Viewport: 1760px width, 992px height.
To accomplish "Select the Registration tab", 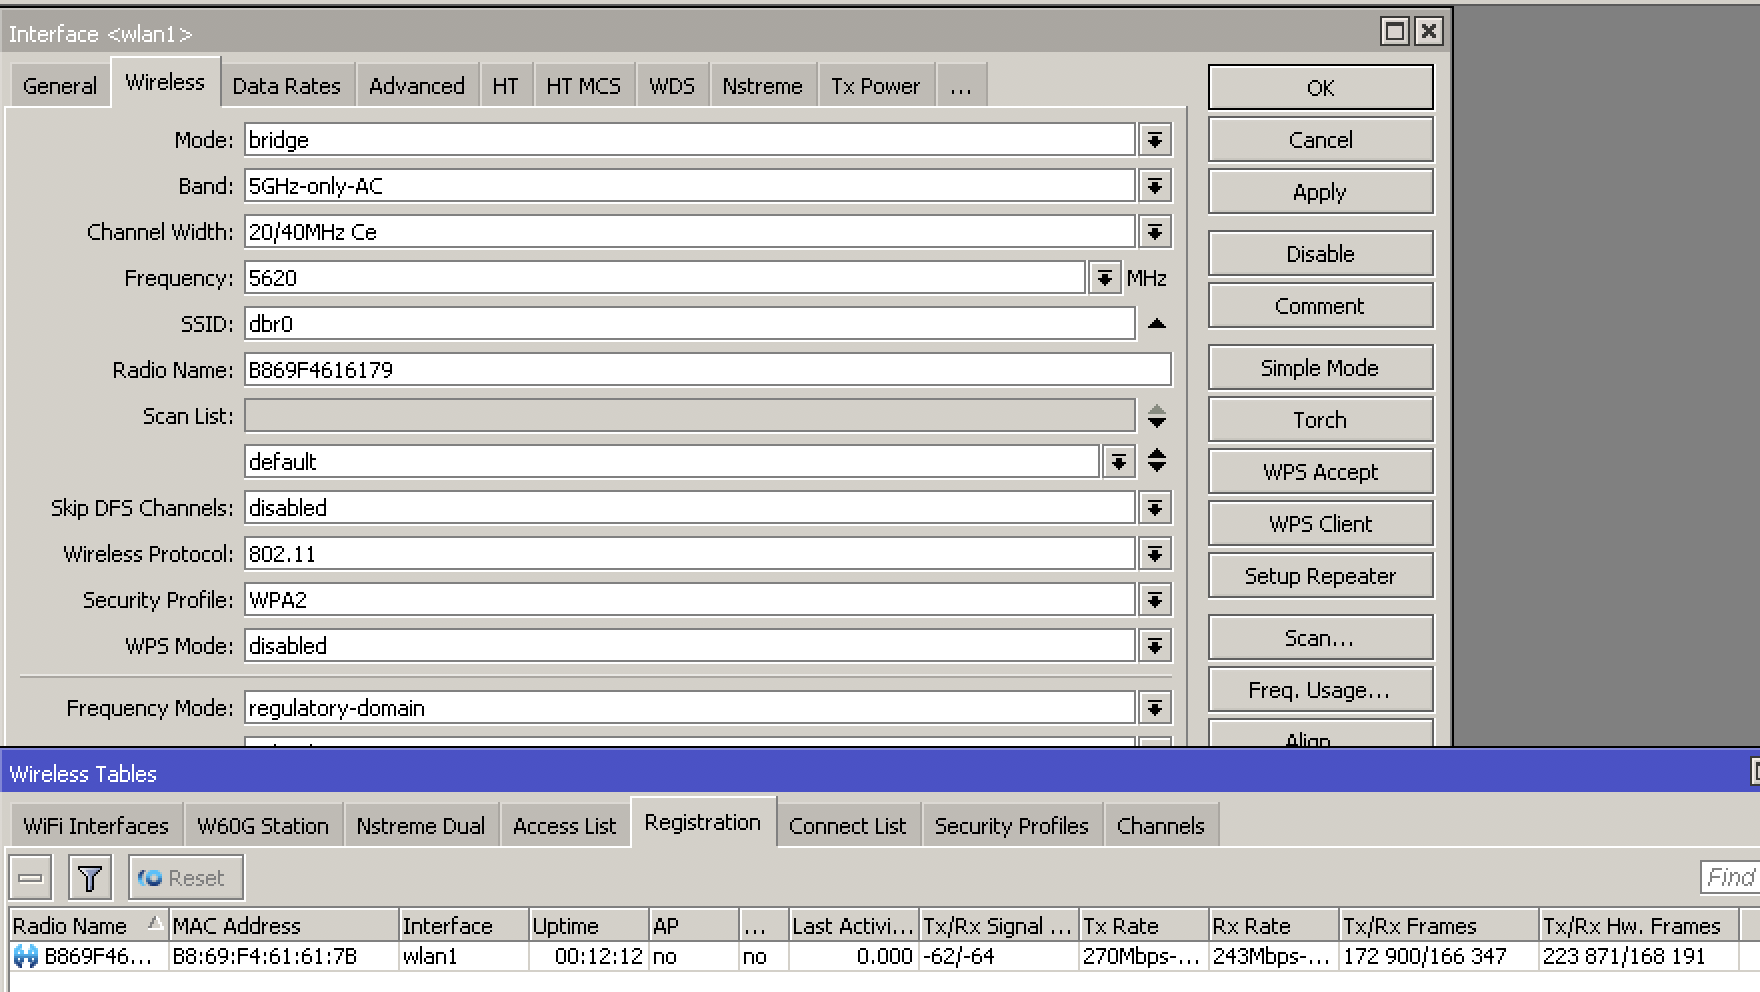I will tap(702, 822).
